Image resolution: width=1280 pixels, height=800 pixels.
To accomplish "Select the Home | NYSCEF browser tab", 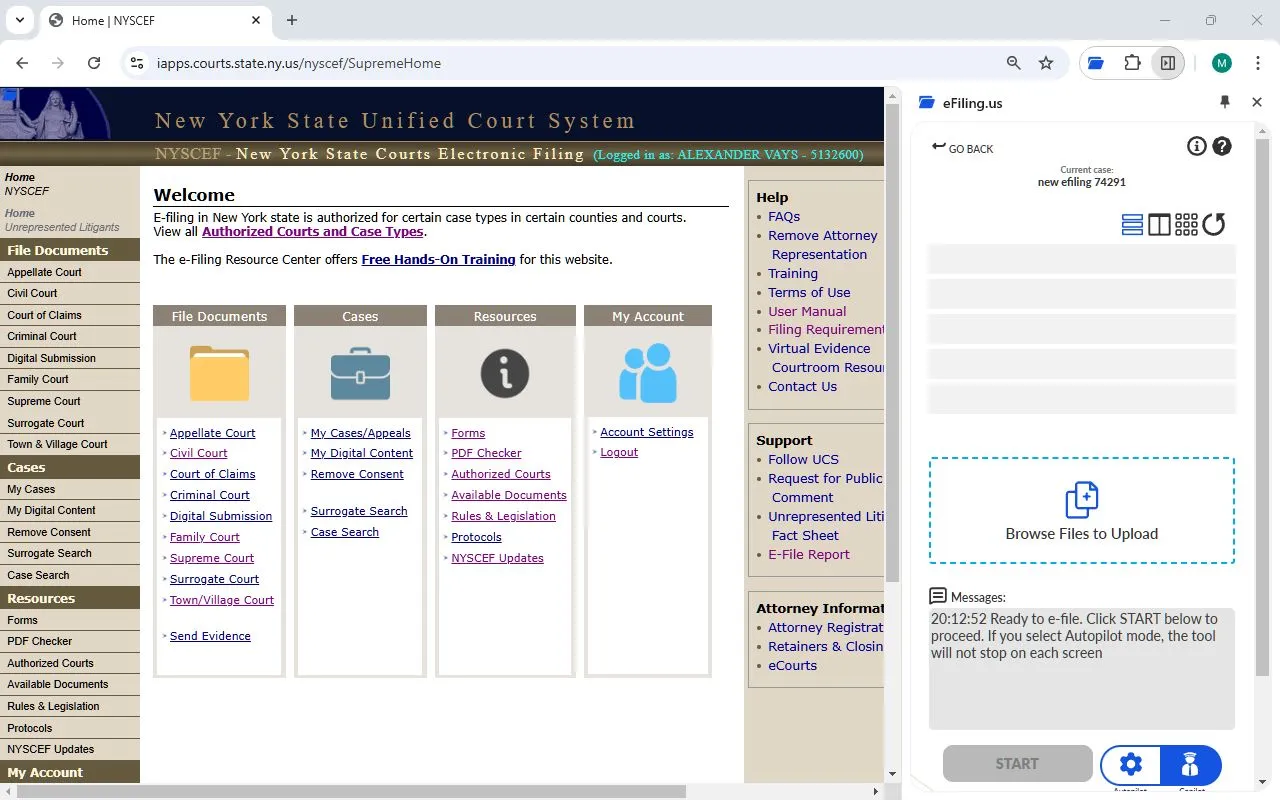I will pos(155,20).
